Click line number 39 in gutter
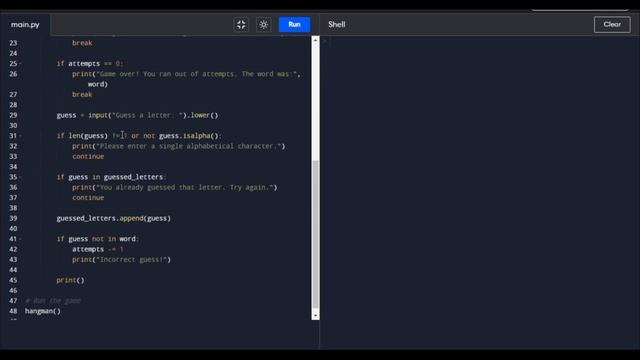The height and width of the screenshot is (360, 640). click(x=13, y=218)
